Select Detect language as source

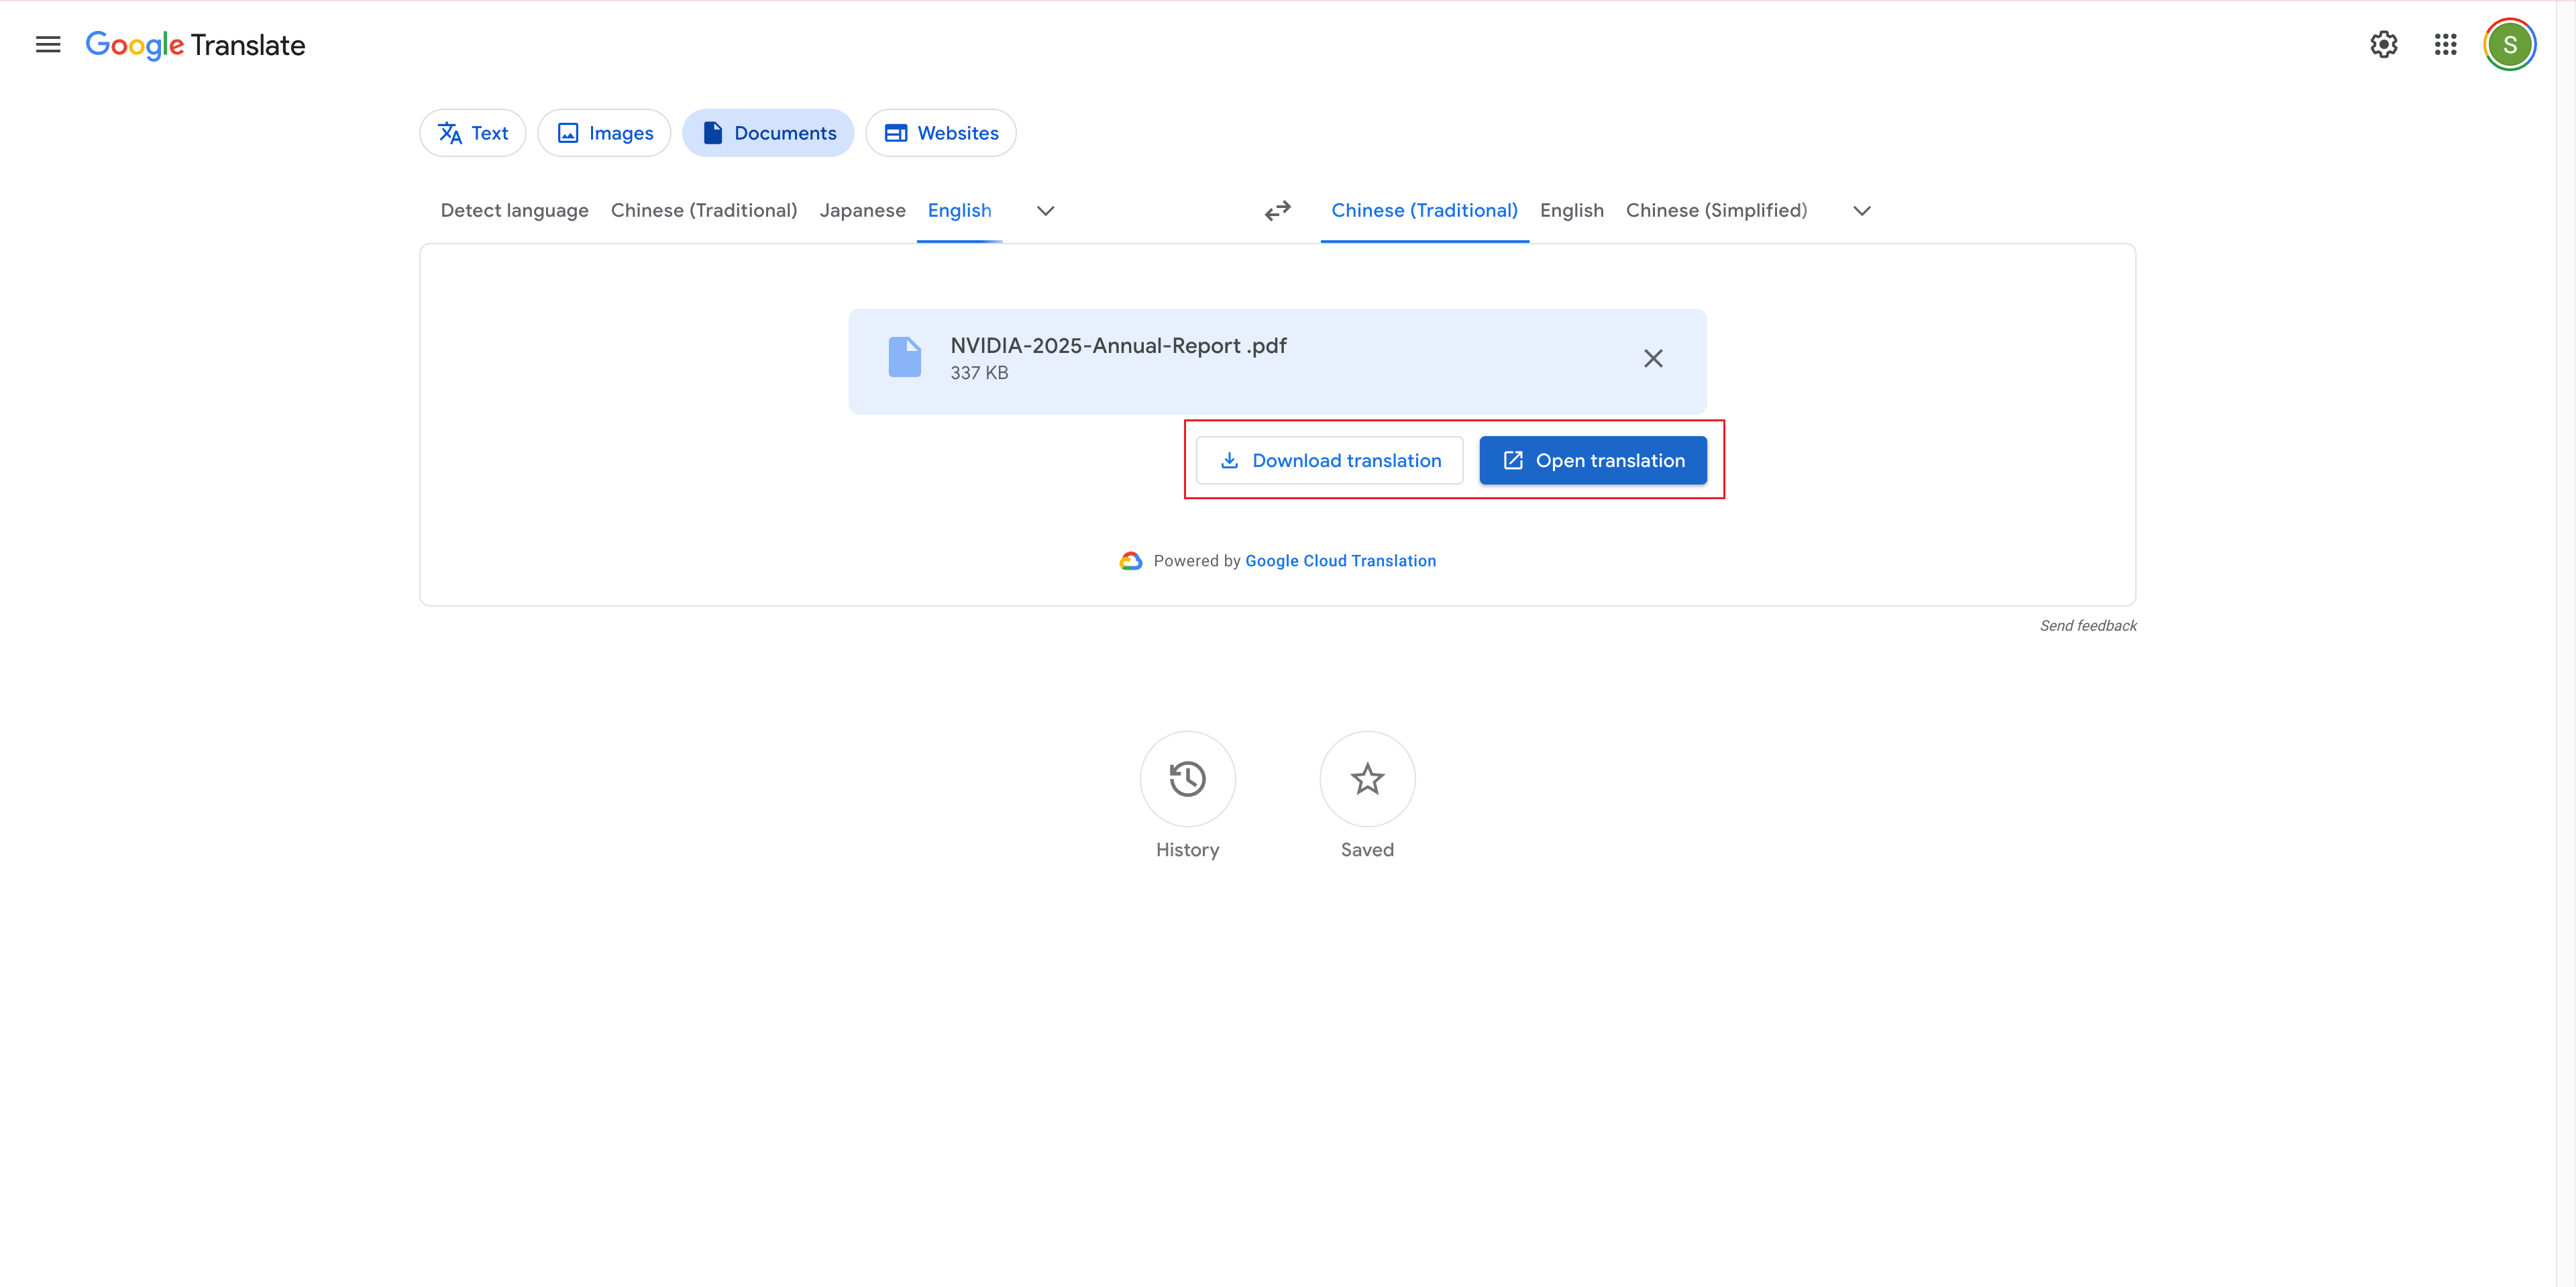[514, 211]
